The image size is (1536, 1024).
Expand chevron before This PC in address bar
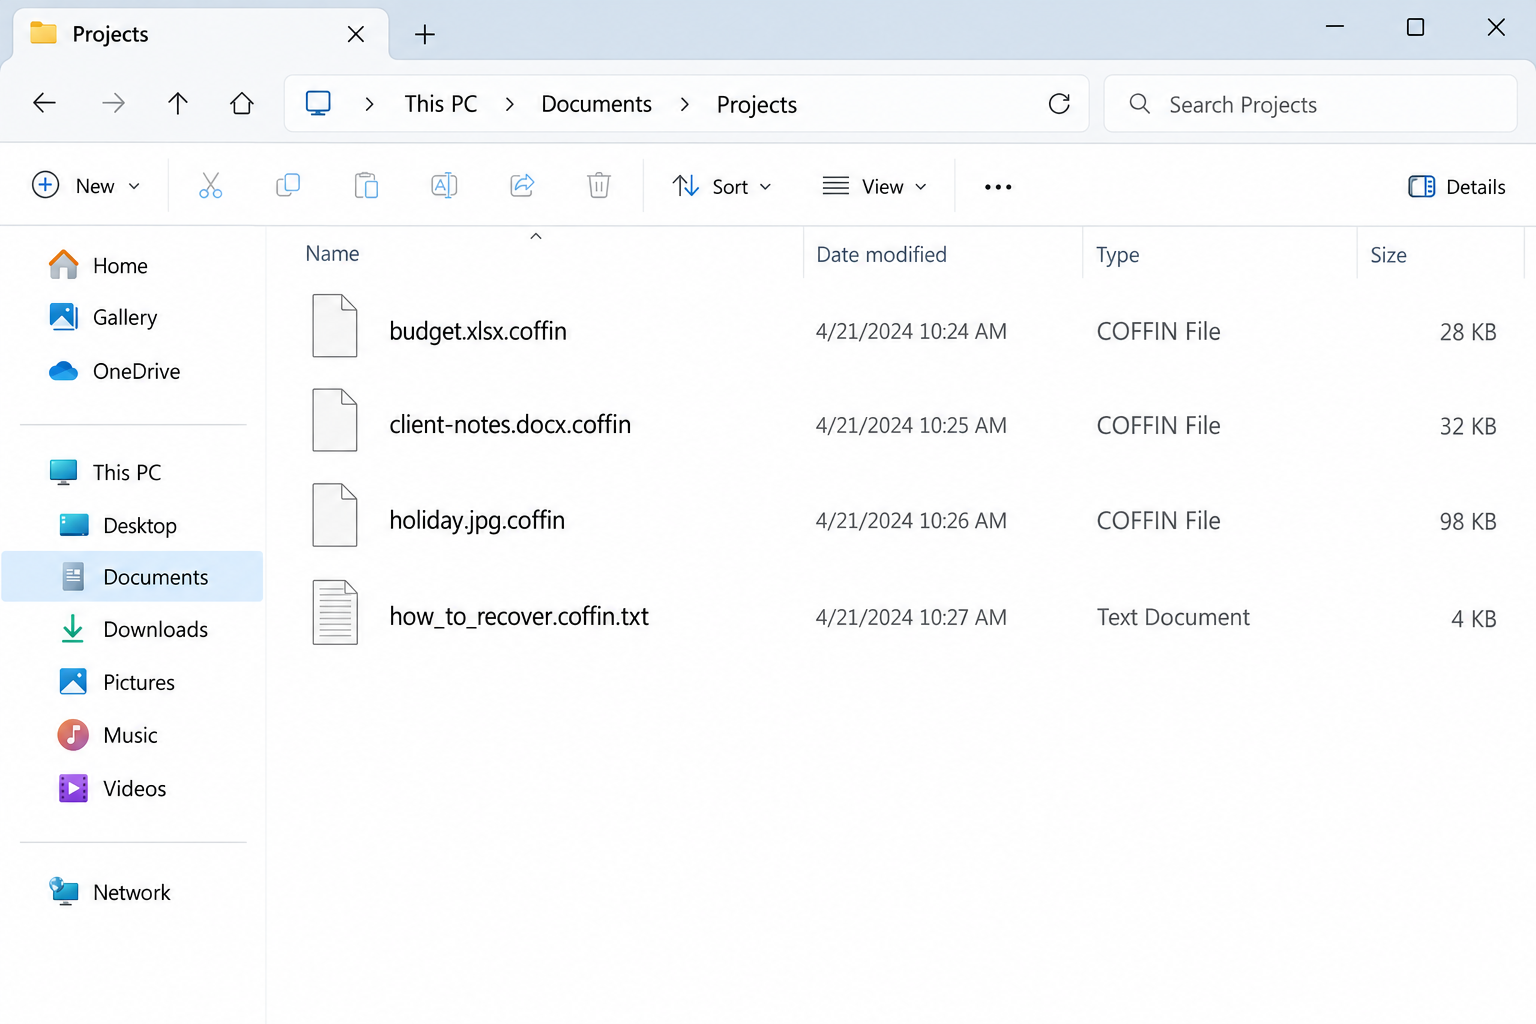click(370, 104)
